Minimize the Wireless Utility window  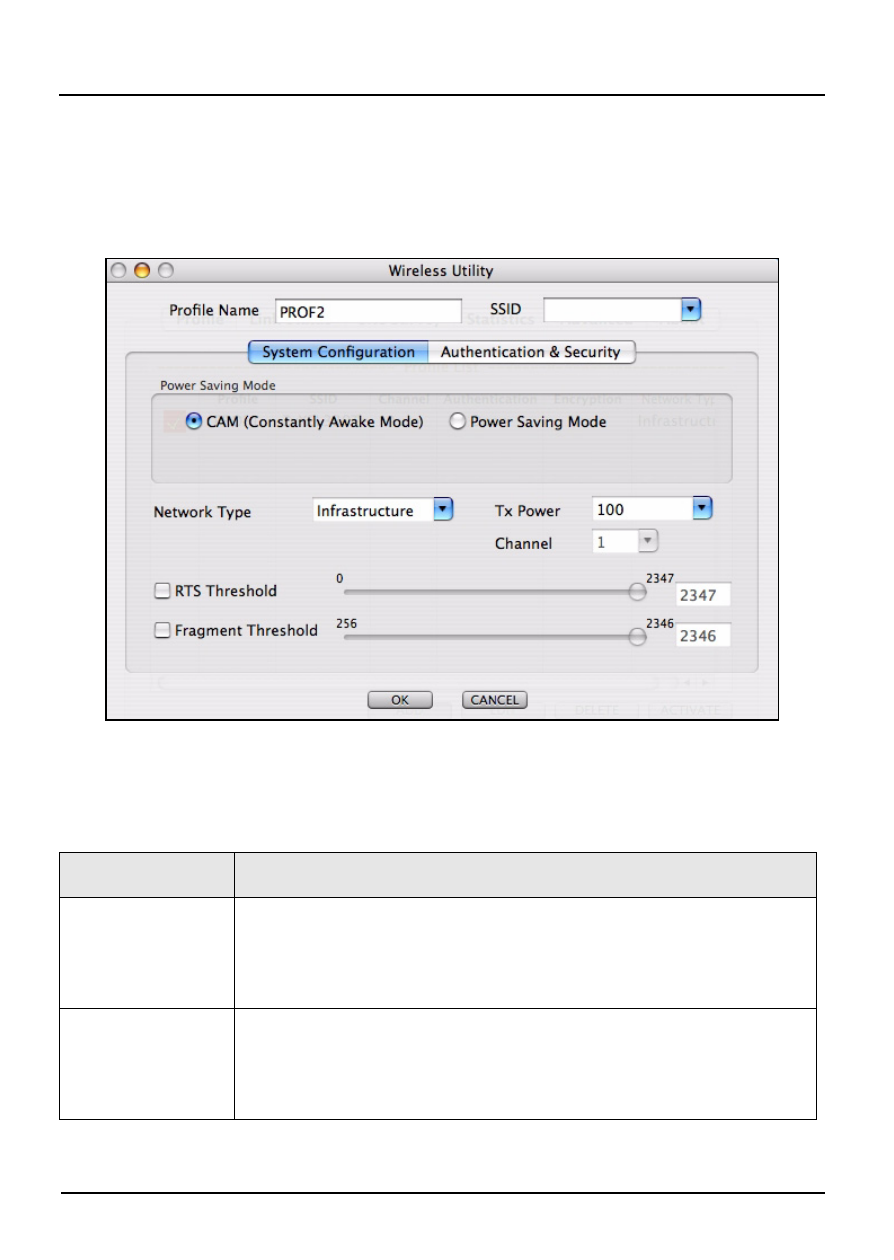pyautogui.click(x=142, y=270)
